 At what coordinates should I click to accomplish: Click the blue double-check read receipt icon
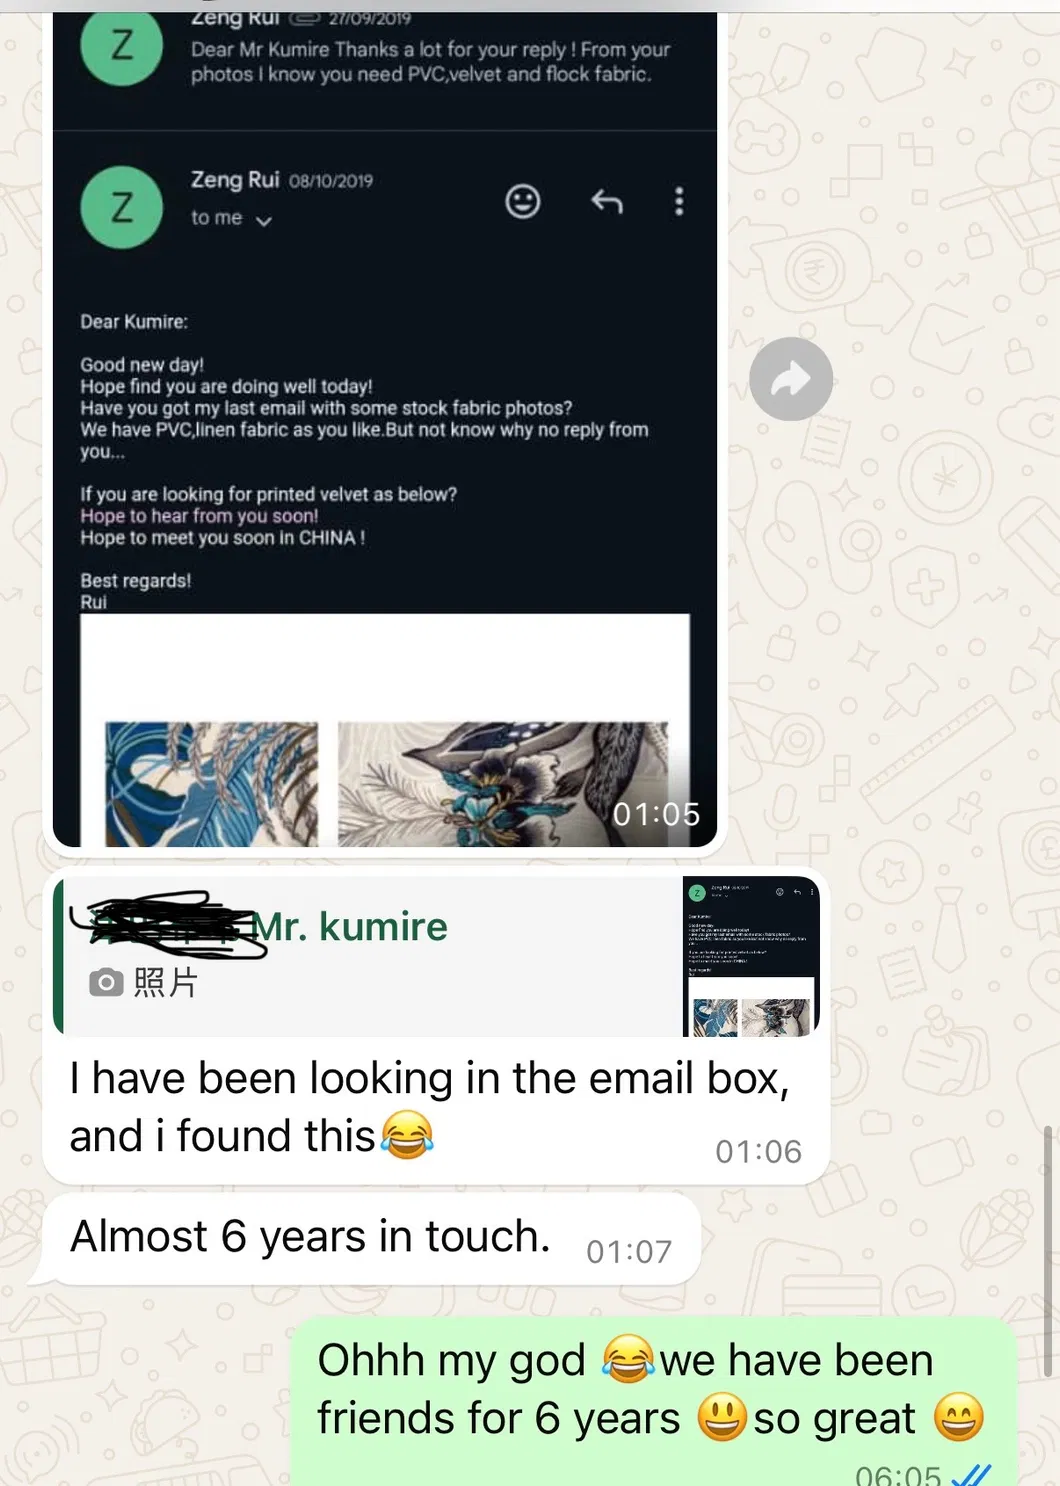point(969,1475)
